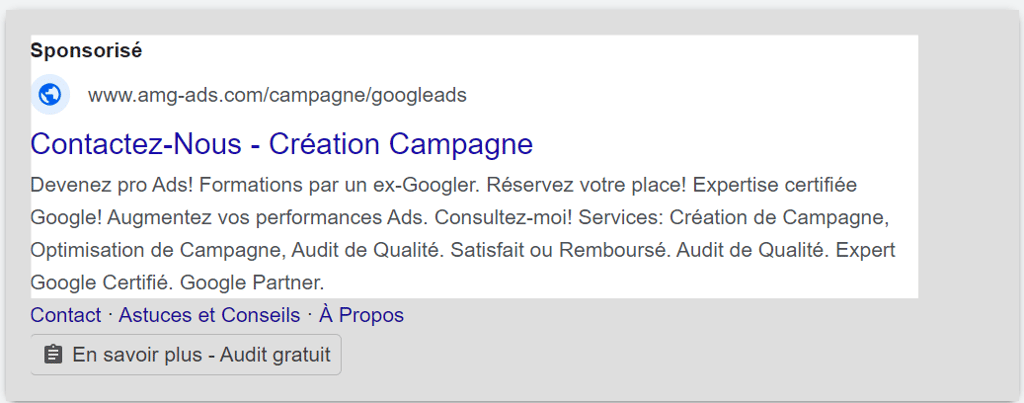Click the Expertise certifiée phrase
The height and width of the screenshot is (403, 1024).
[x=775, y=185]
